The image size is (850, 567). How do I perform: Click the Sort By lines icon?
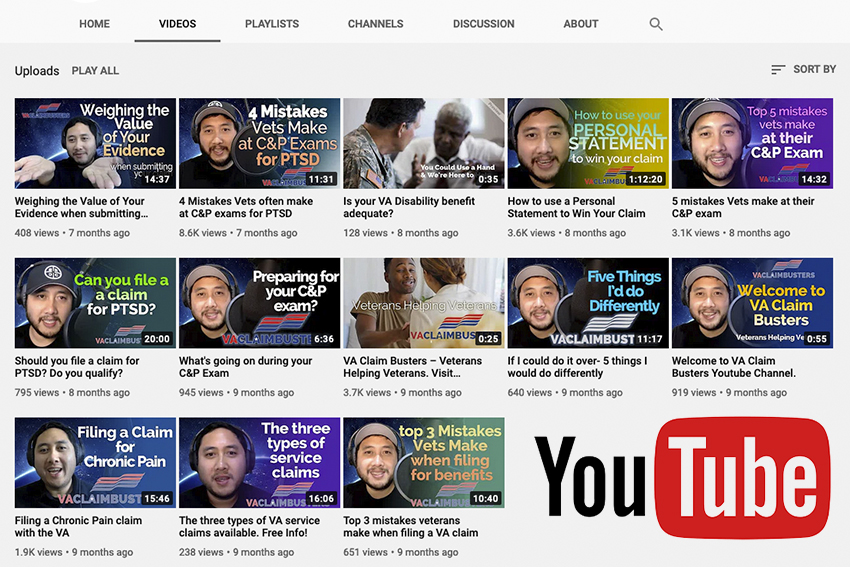(778, 69)
